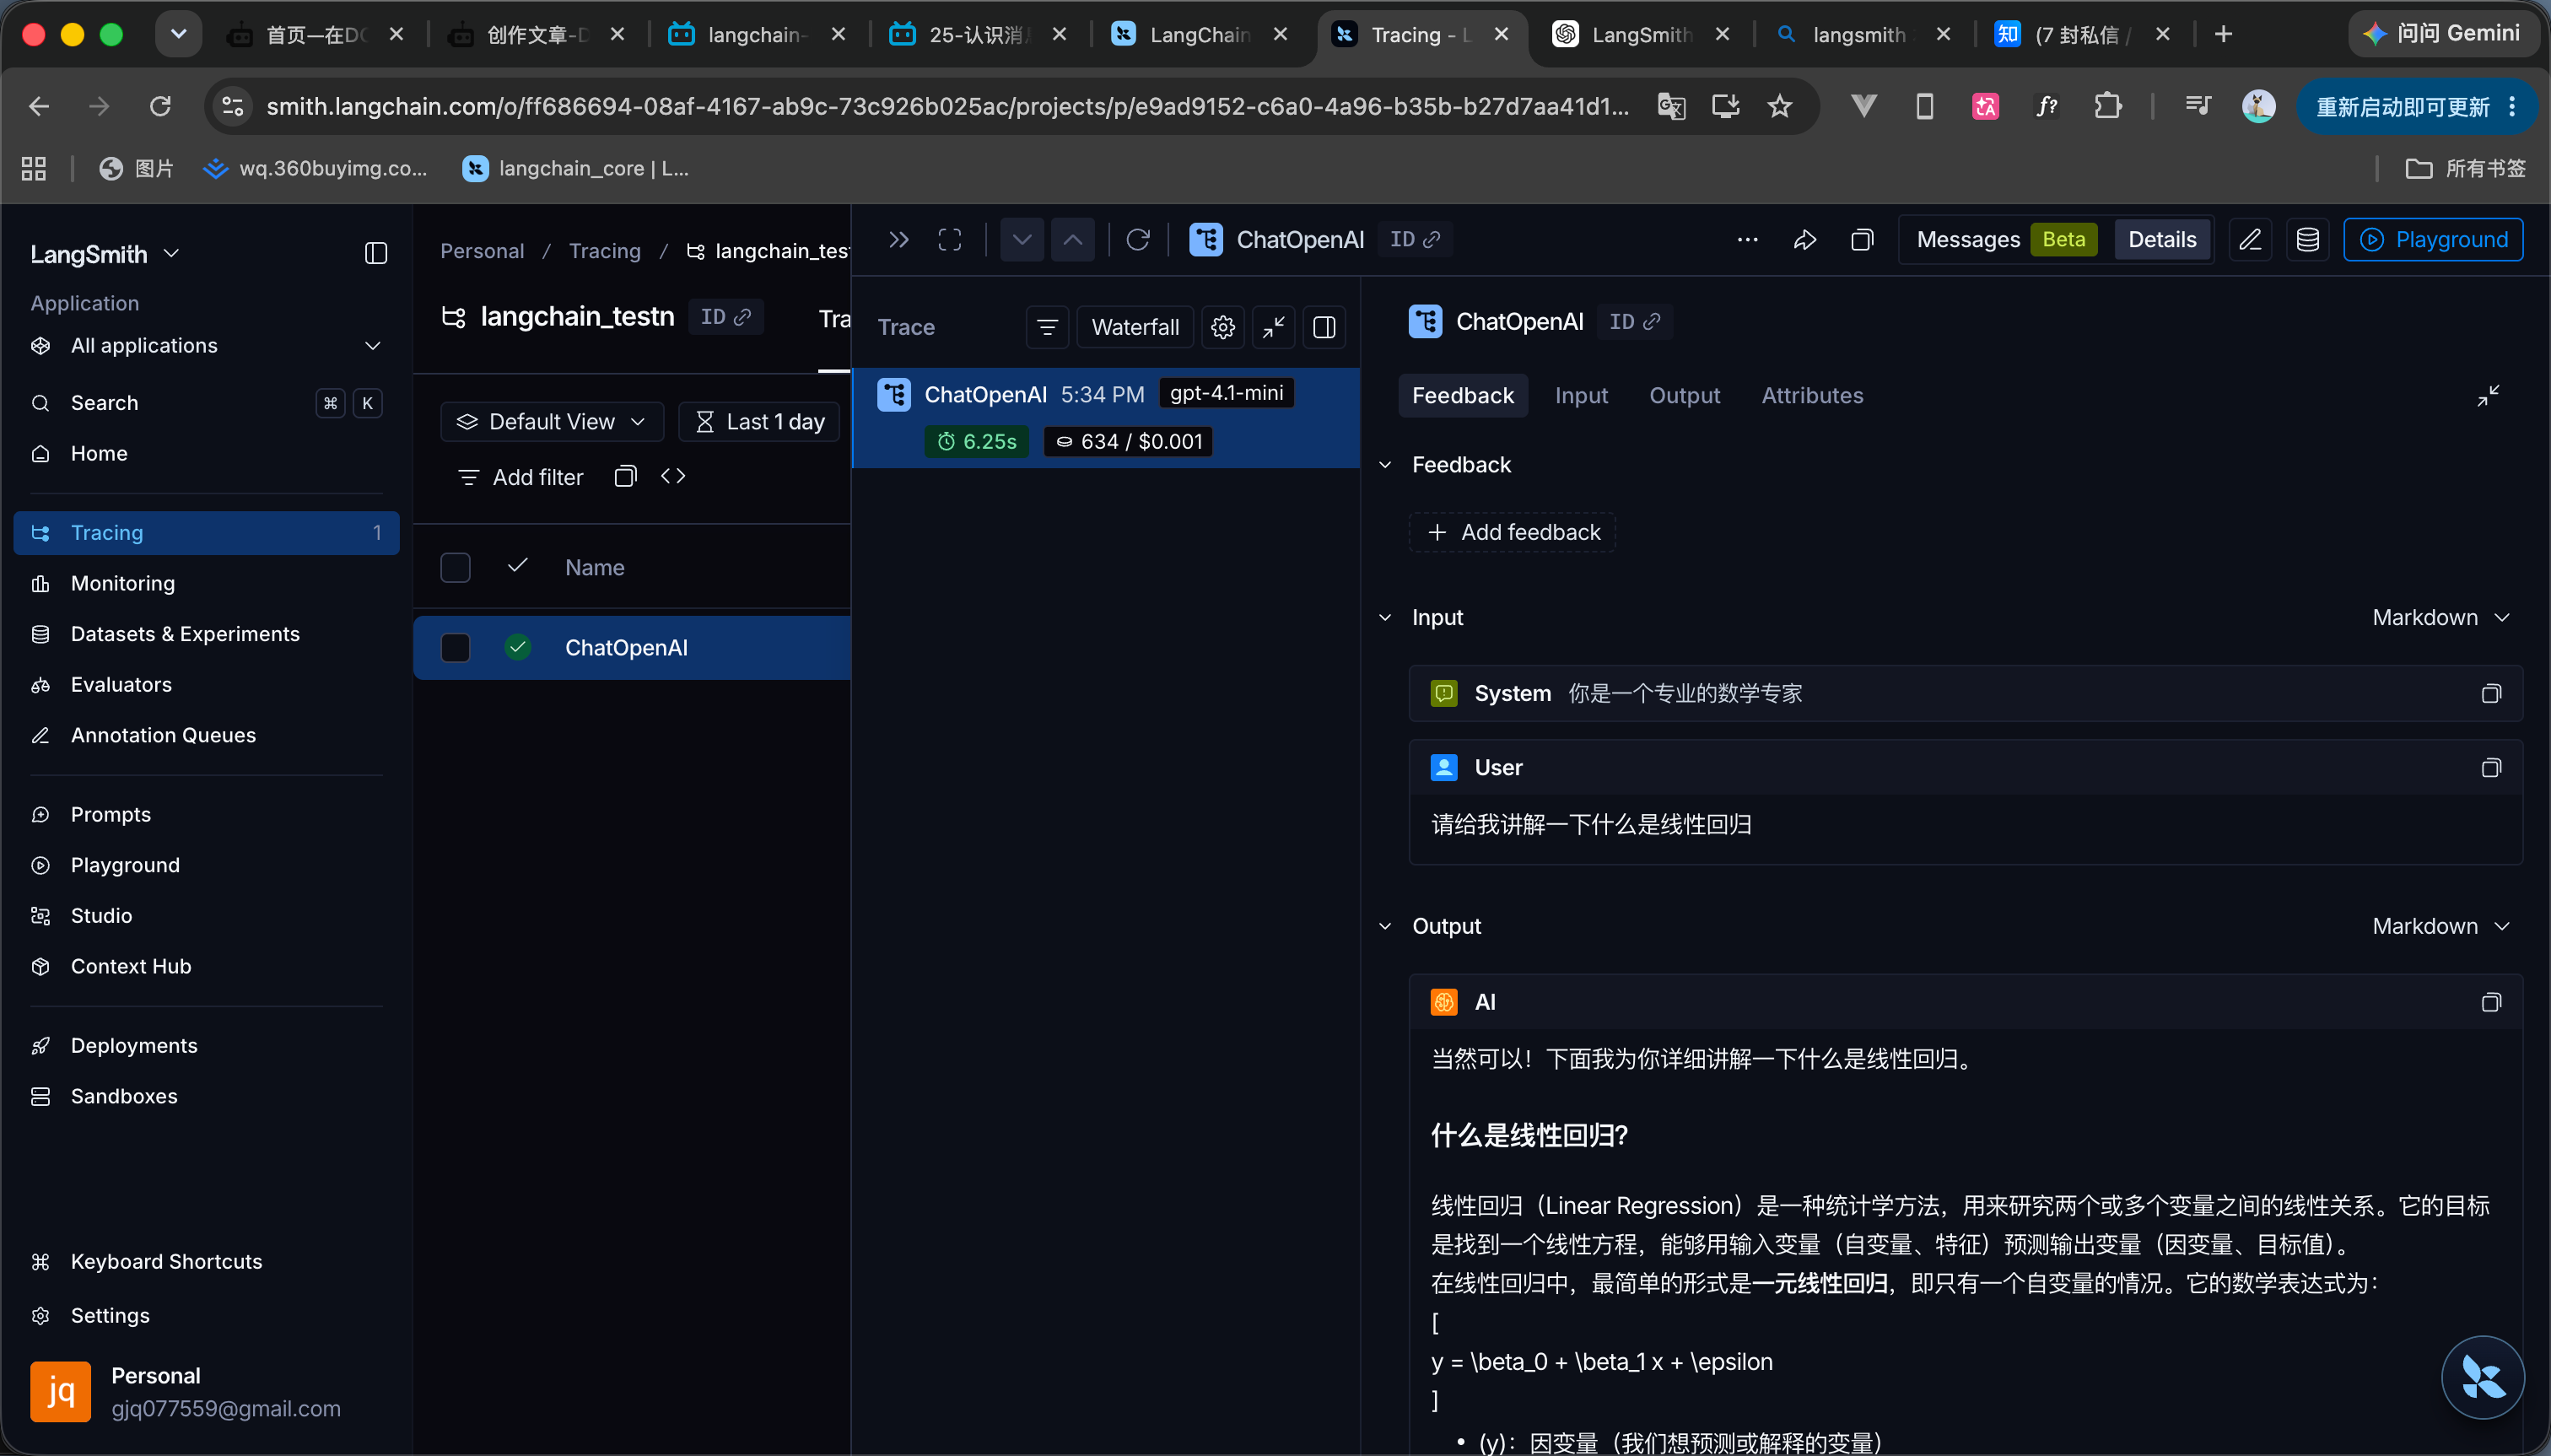Copy the System message content
The width and height of the screenshot is (2551, 1456).
coord(2491,693)
